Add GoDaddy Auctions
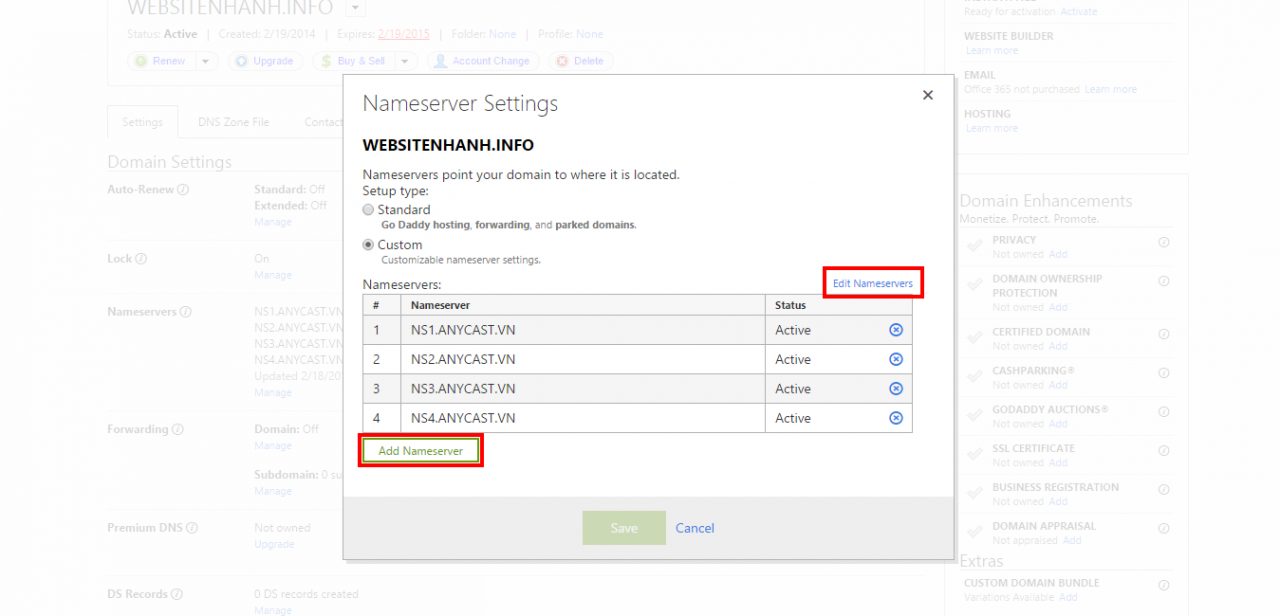The height and width of the screenshot is (616, 1280). click(x=1058, y=424)
